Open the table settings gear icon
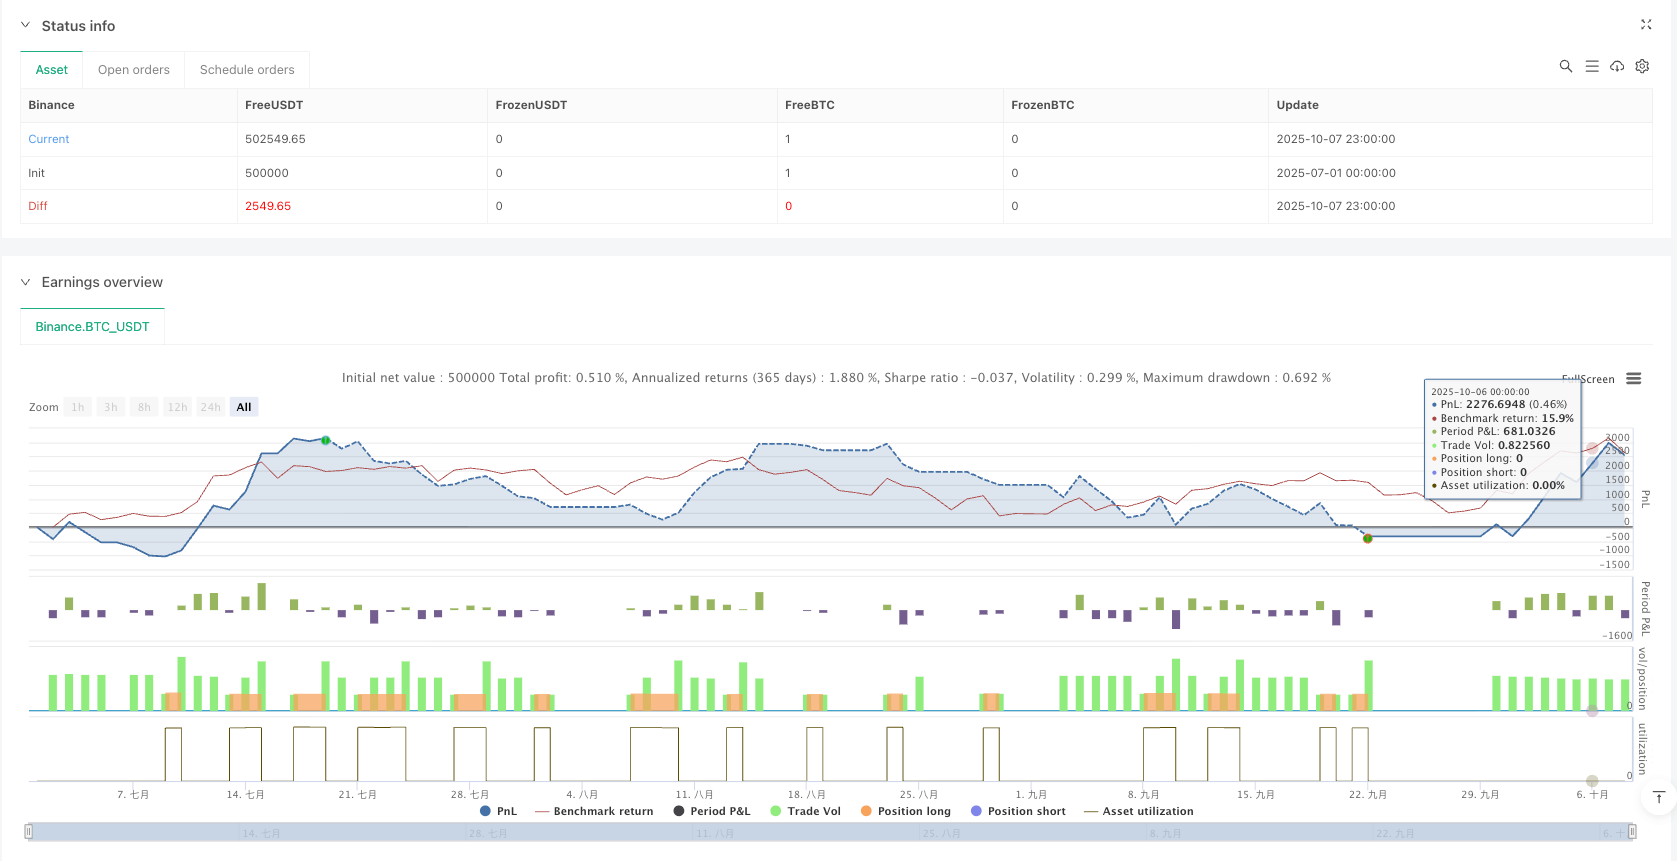The width and height of the screenshot is (1677, 861). pos(1642,66)
